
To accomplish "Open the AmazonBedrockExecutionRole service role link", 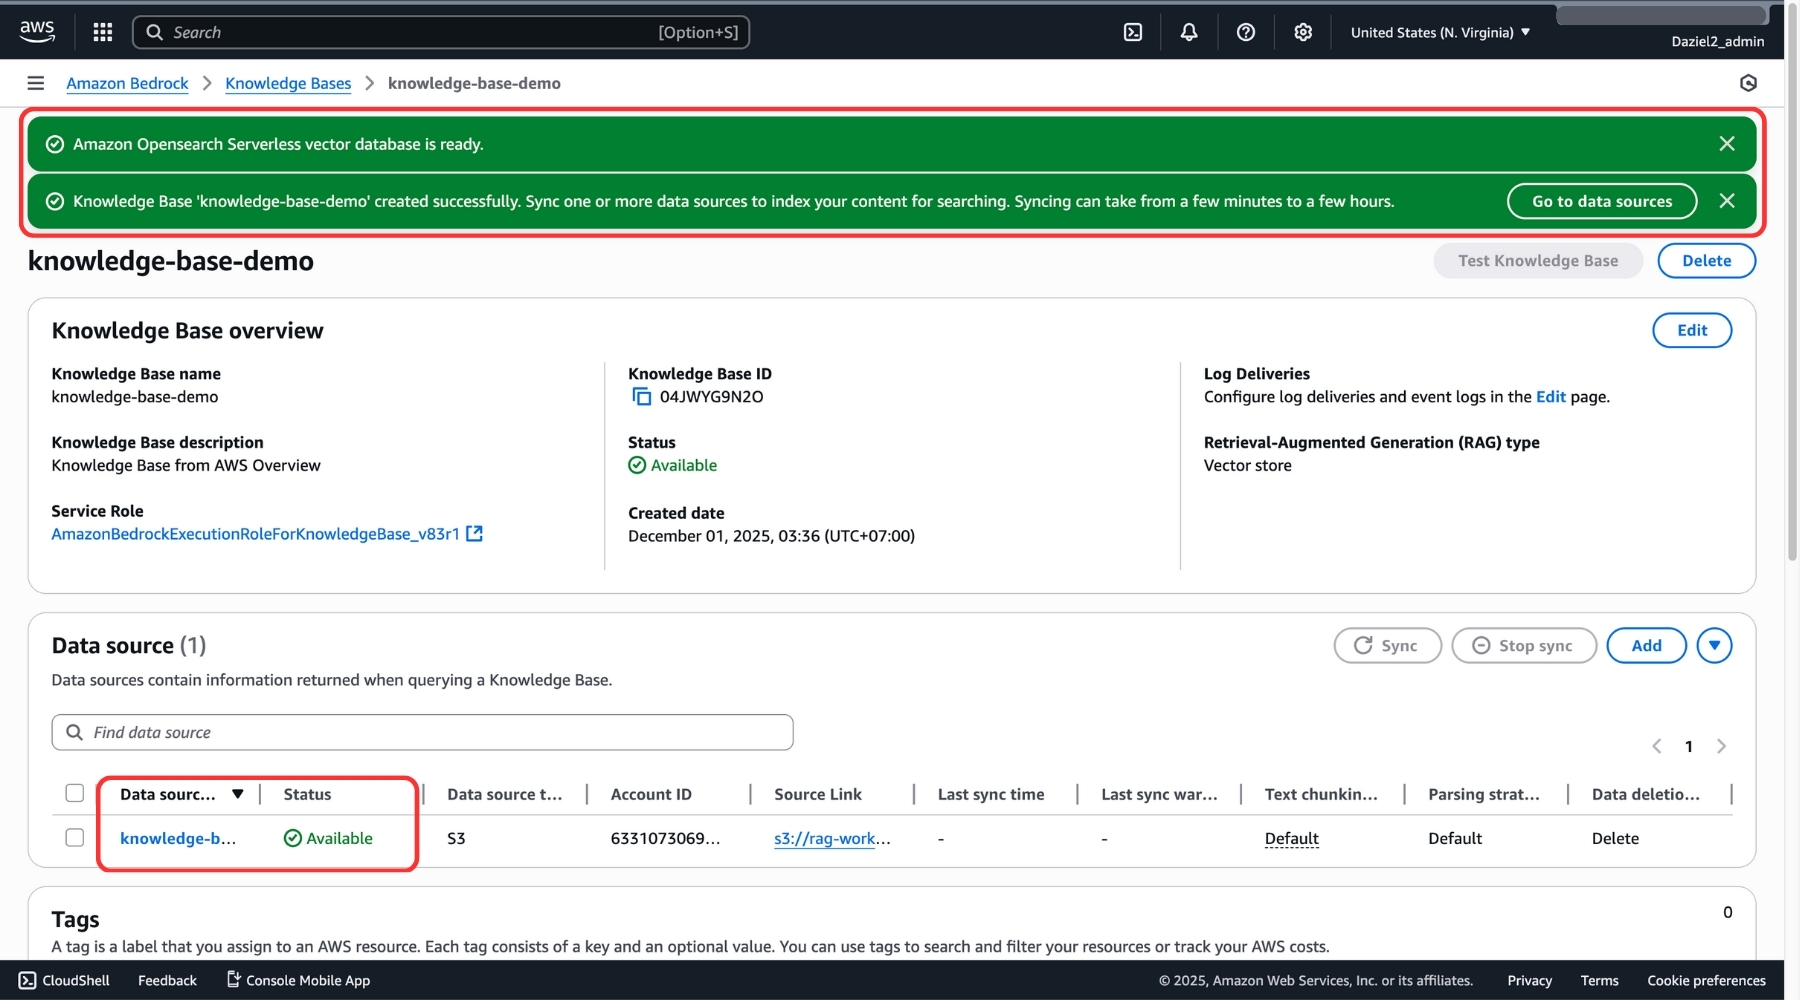I will [x=256, y=534].
